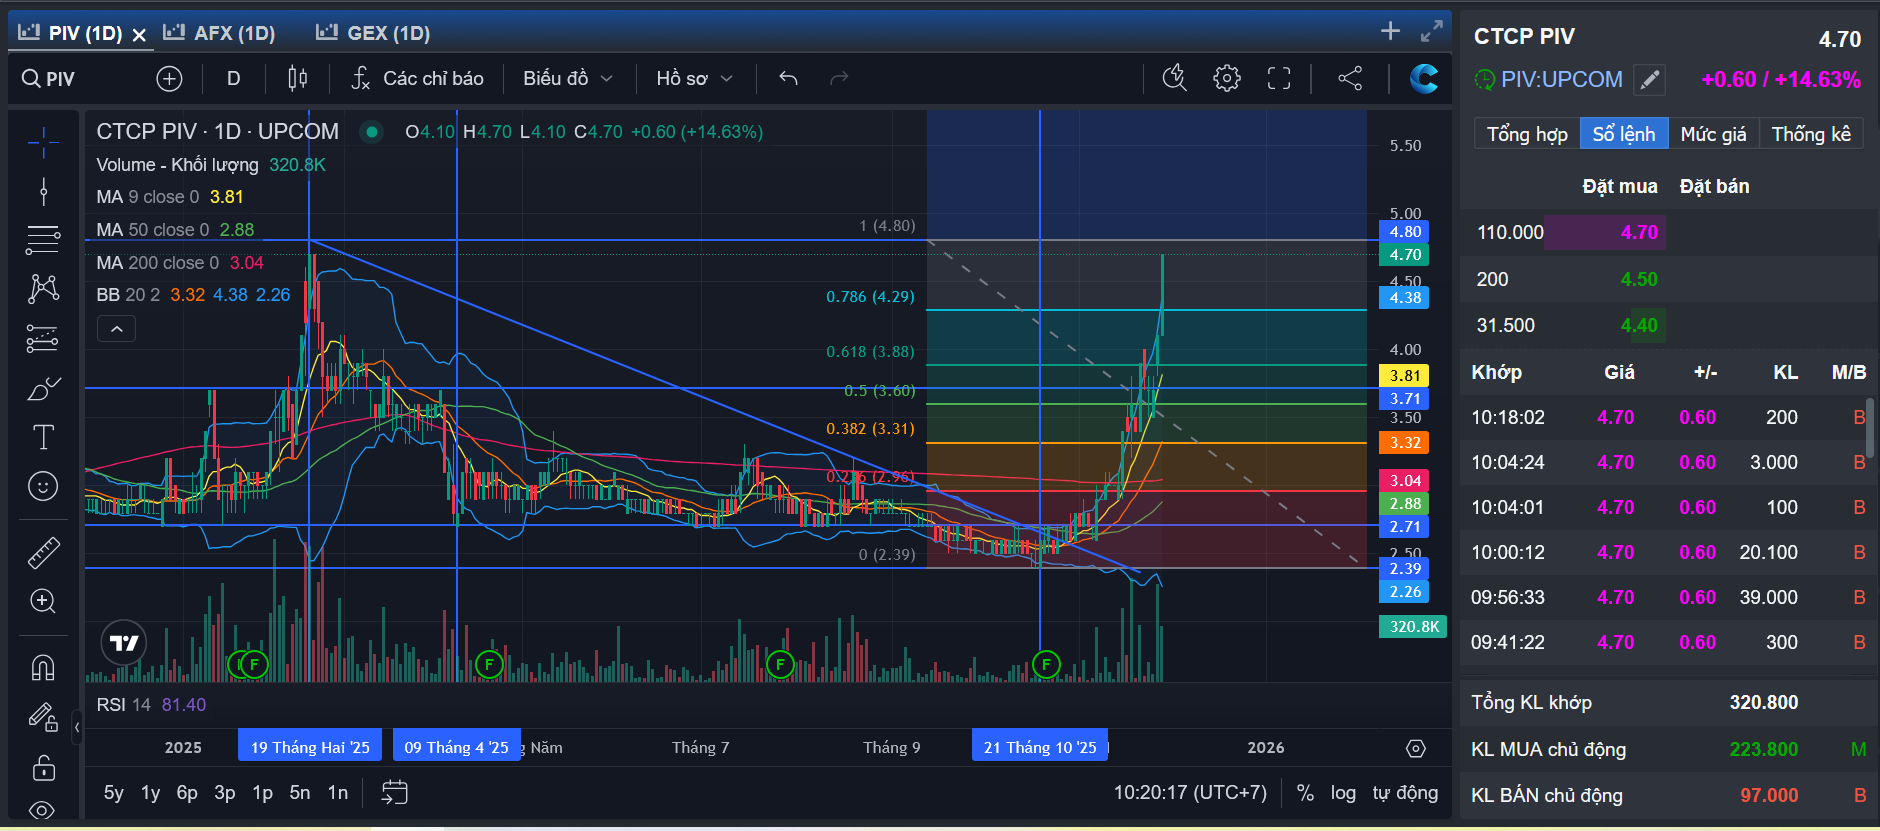The image size is (1880, 831).
Task: Select the Sổ lệnh tab
Action: click(x=1624, y=134)
